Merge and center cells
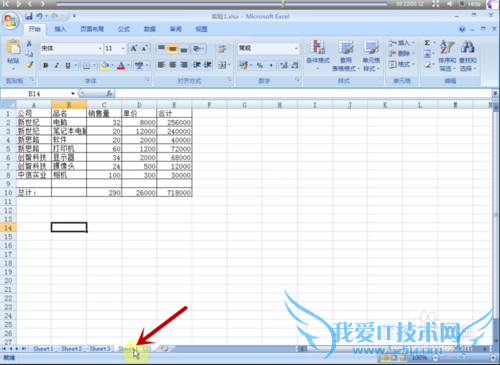This screenshot has height=365, width=500. (222, 65)
